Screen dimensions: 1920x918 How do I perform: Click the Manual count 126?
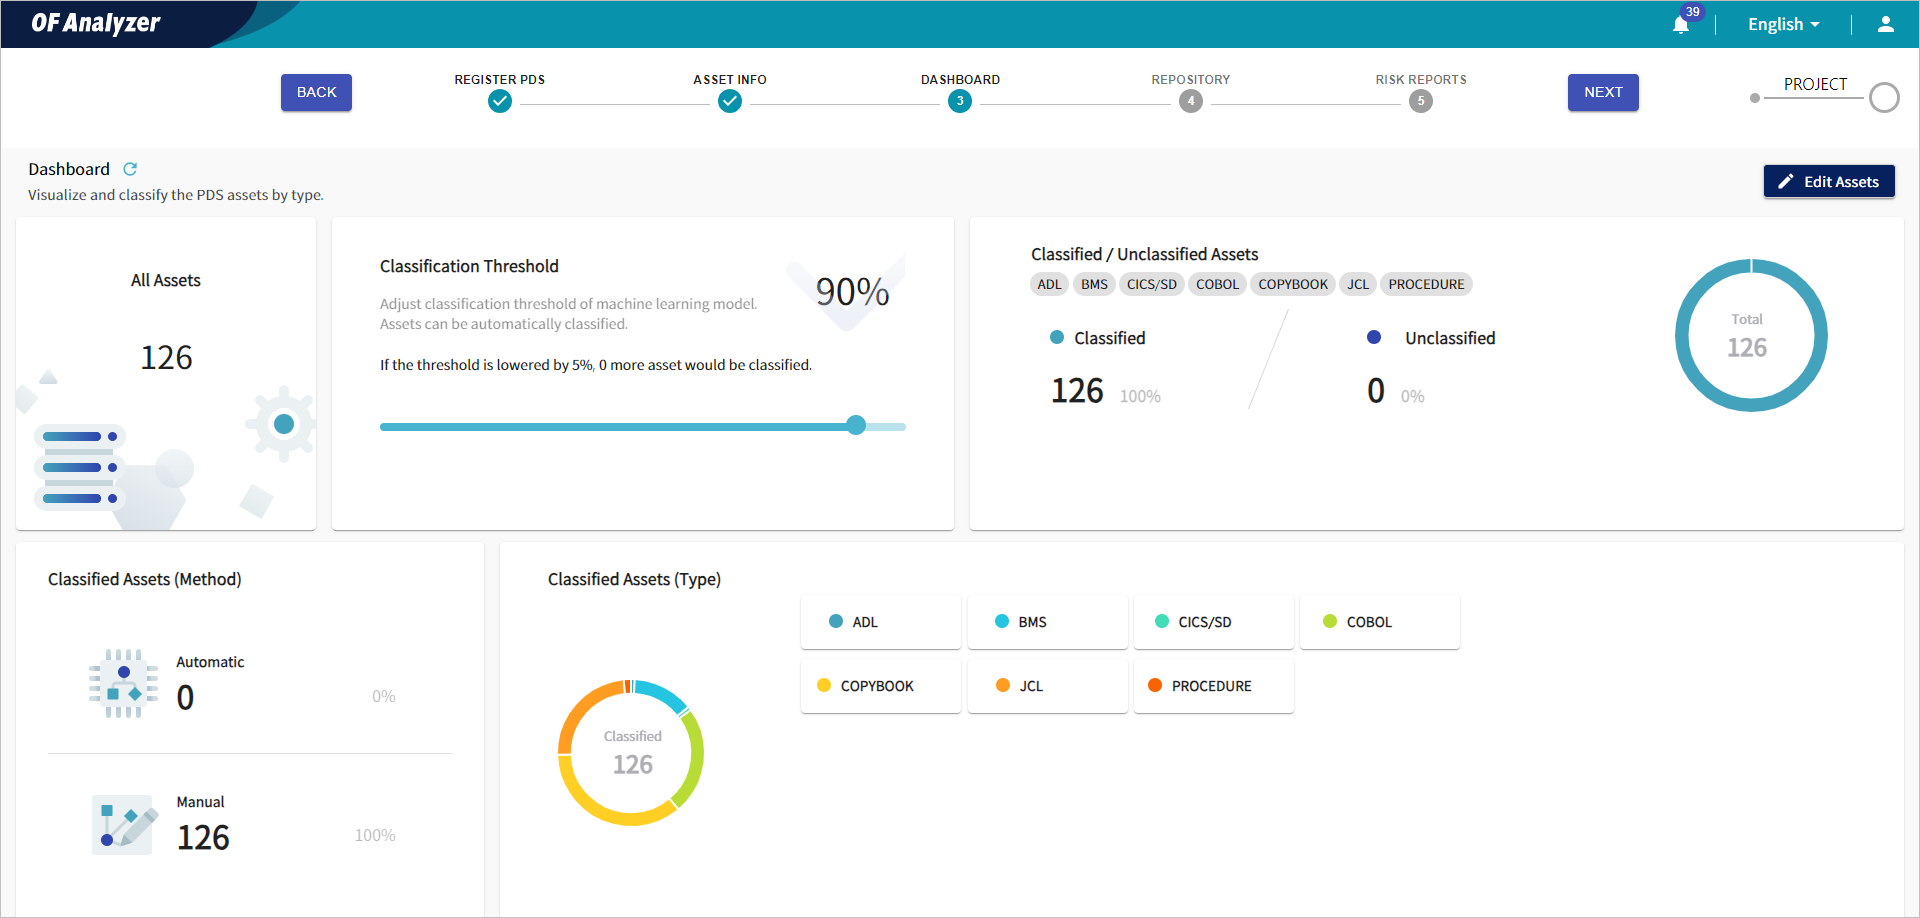tap(203, 837)
